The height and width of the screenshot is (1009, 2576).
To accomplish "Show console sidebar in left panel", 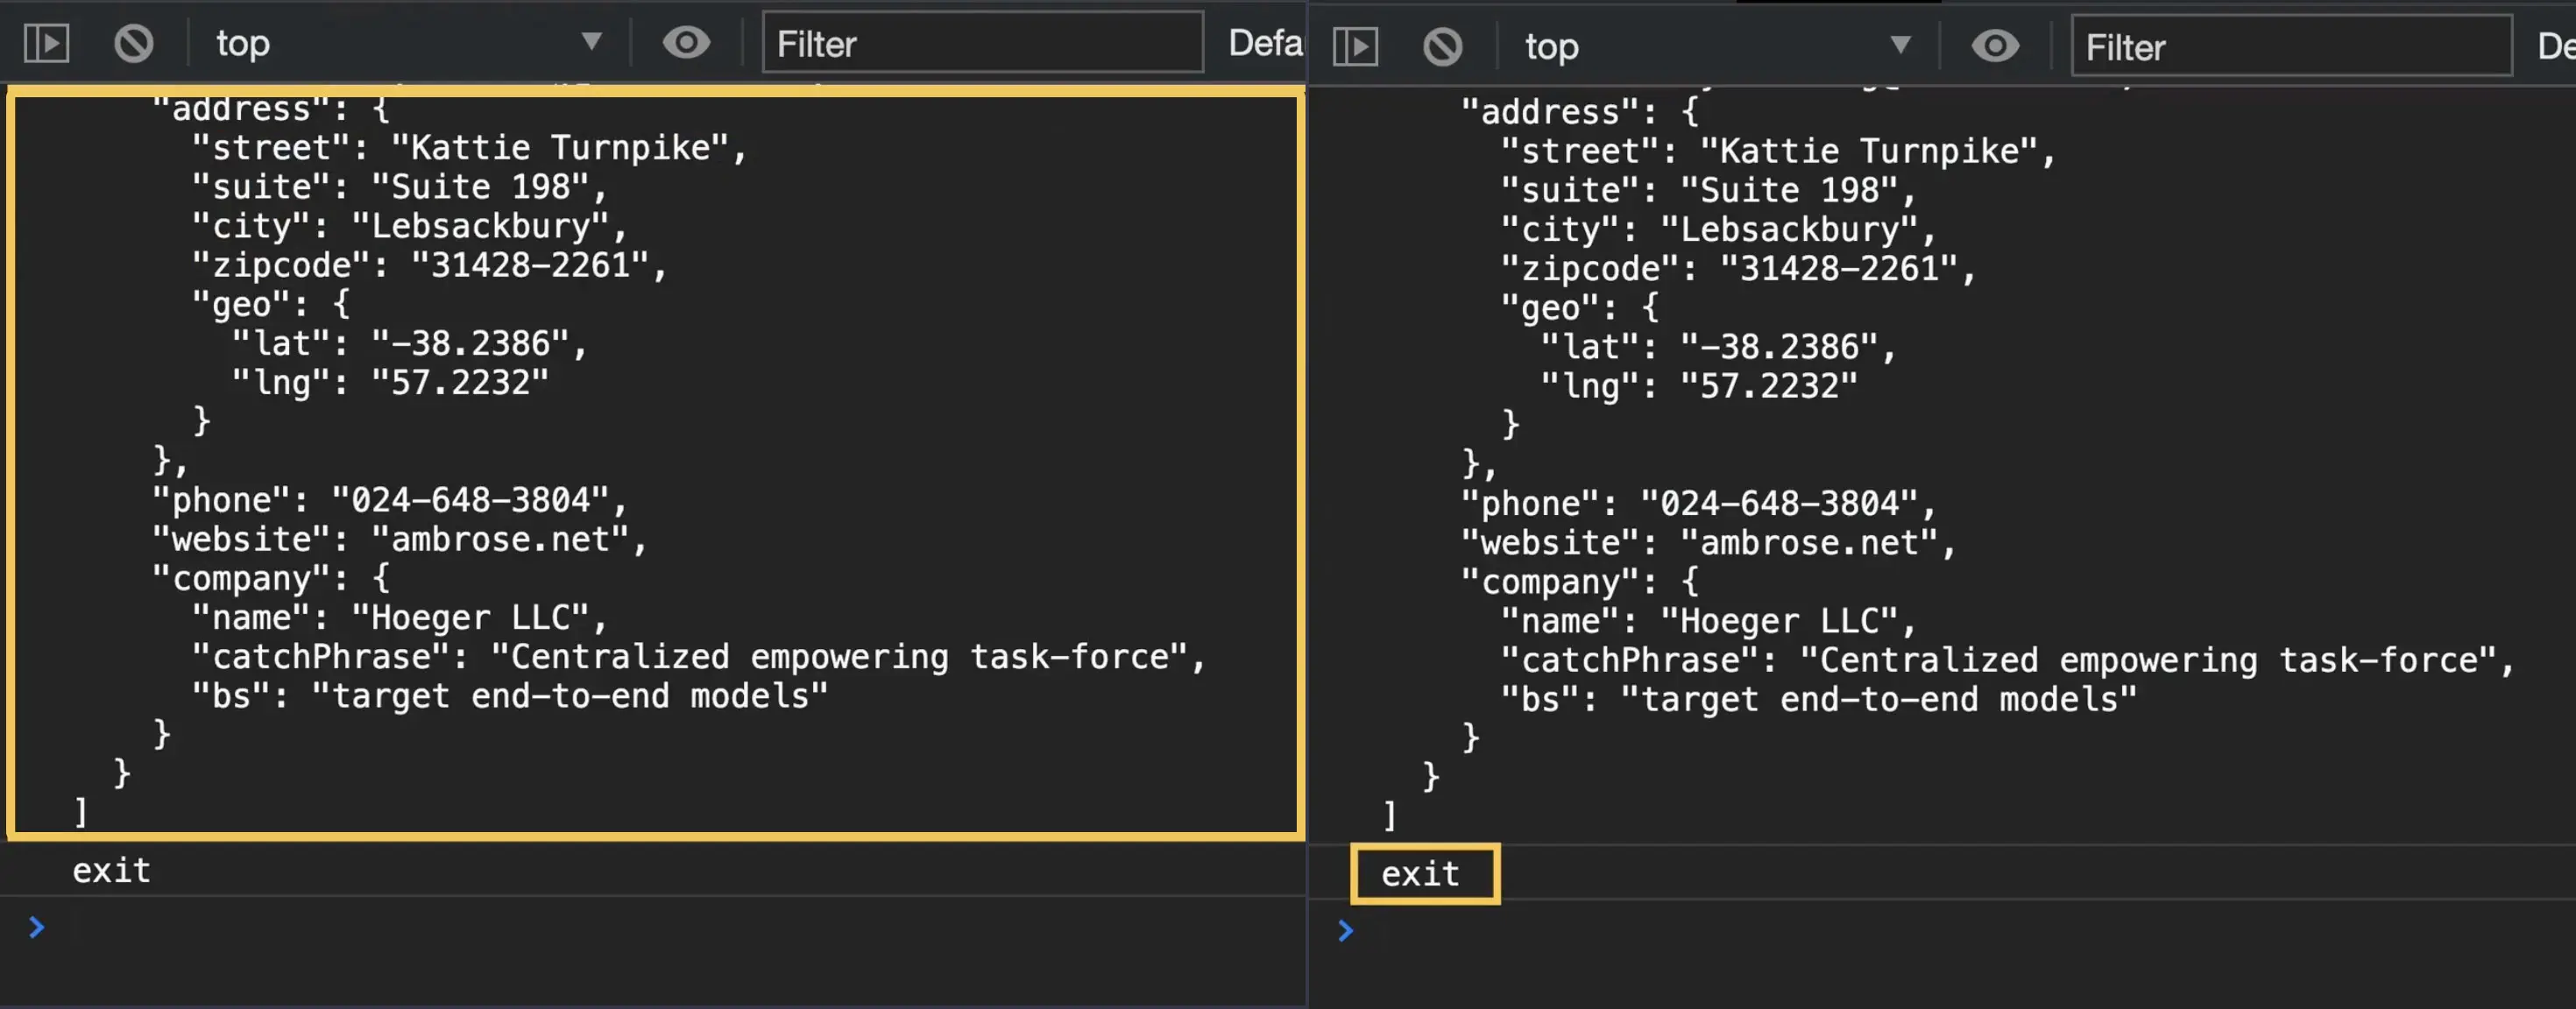I will 46,43.
